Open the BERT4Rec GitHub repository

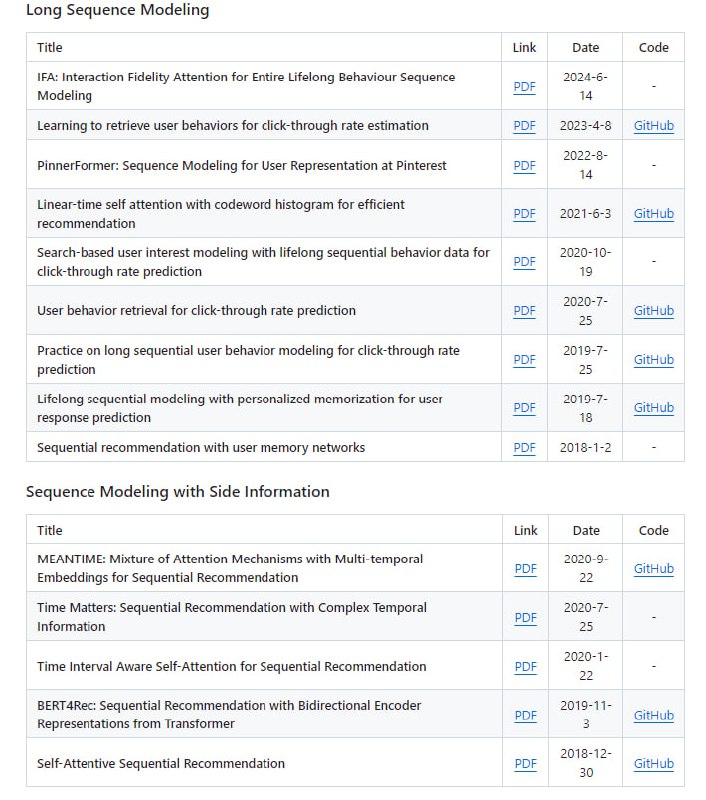(x=653, y=716)
